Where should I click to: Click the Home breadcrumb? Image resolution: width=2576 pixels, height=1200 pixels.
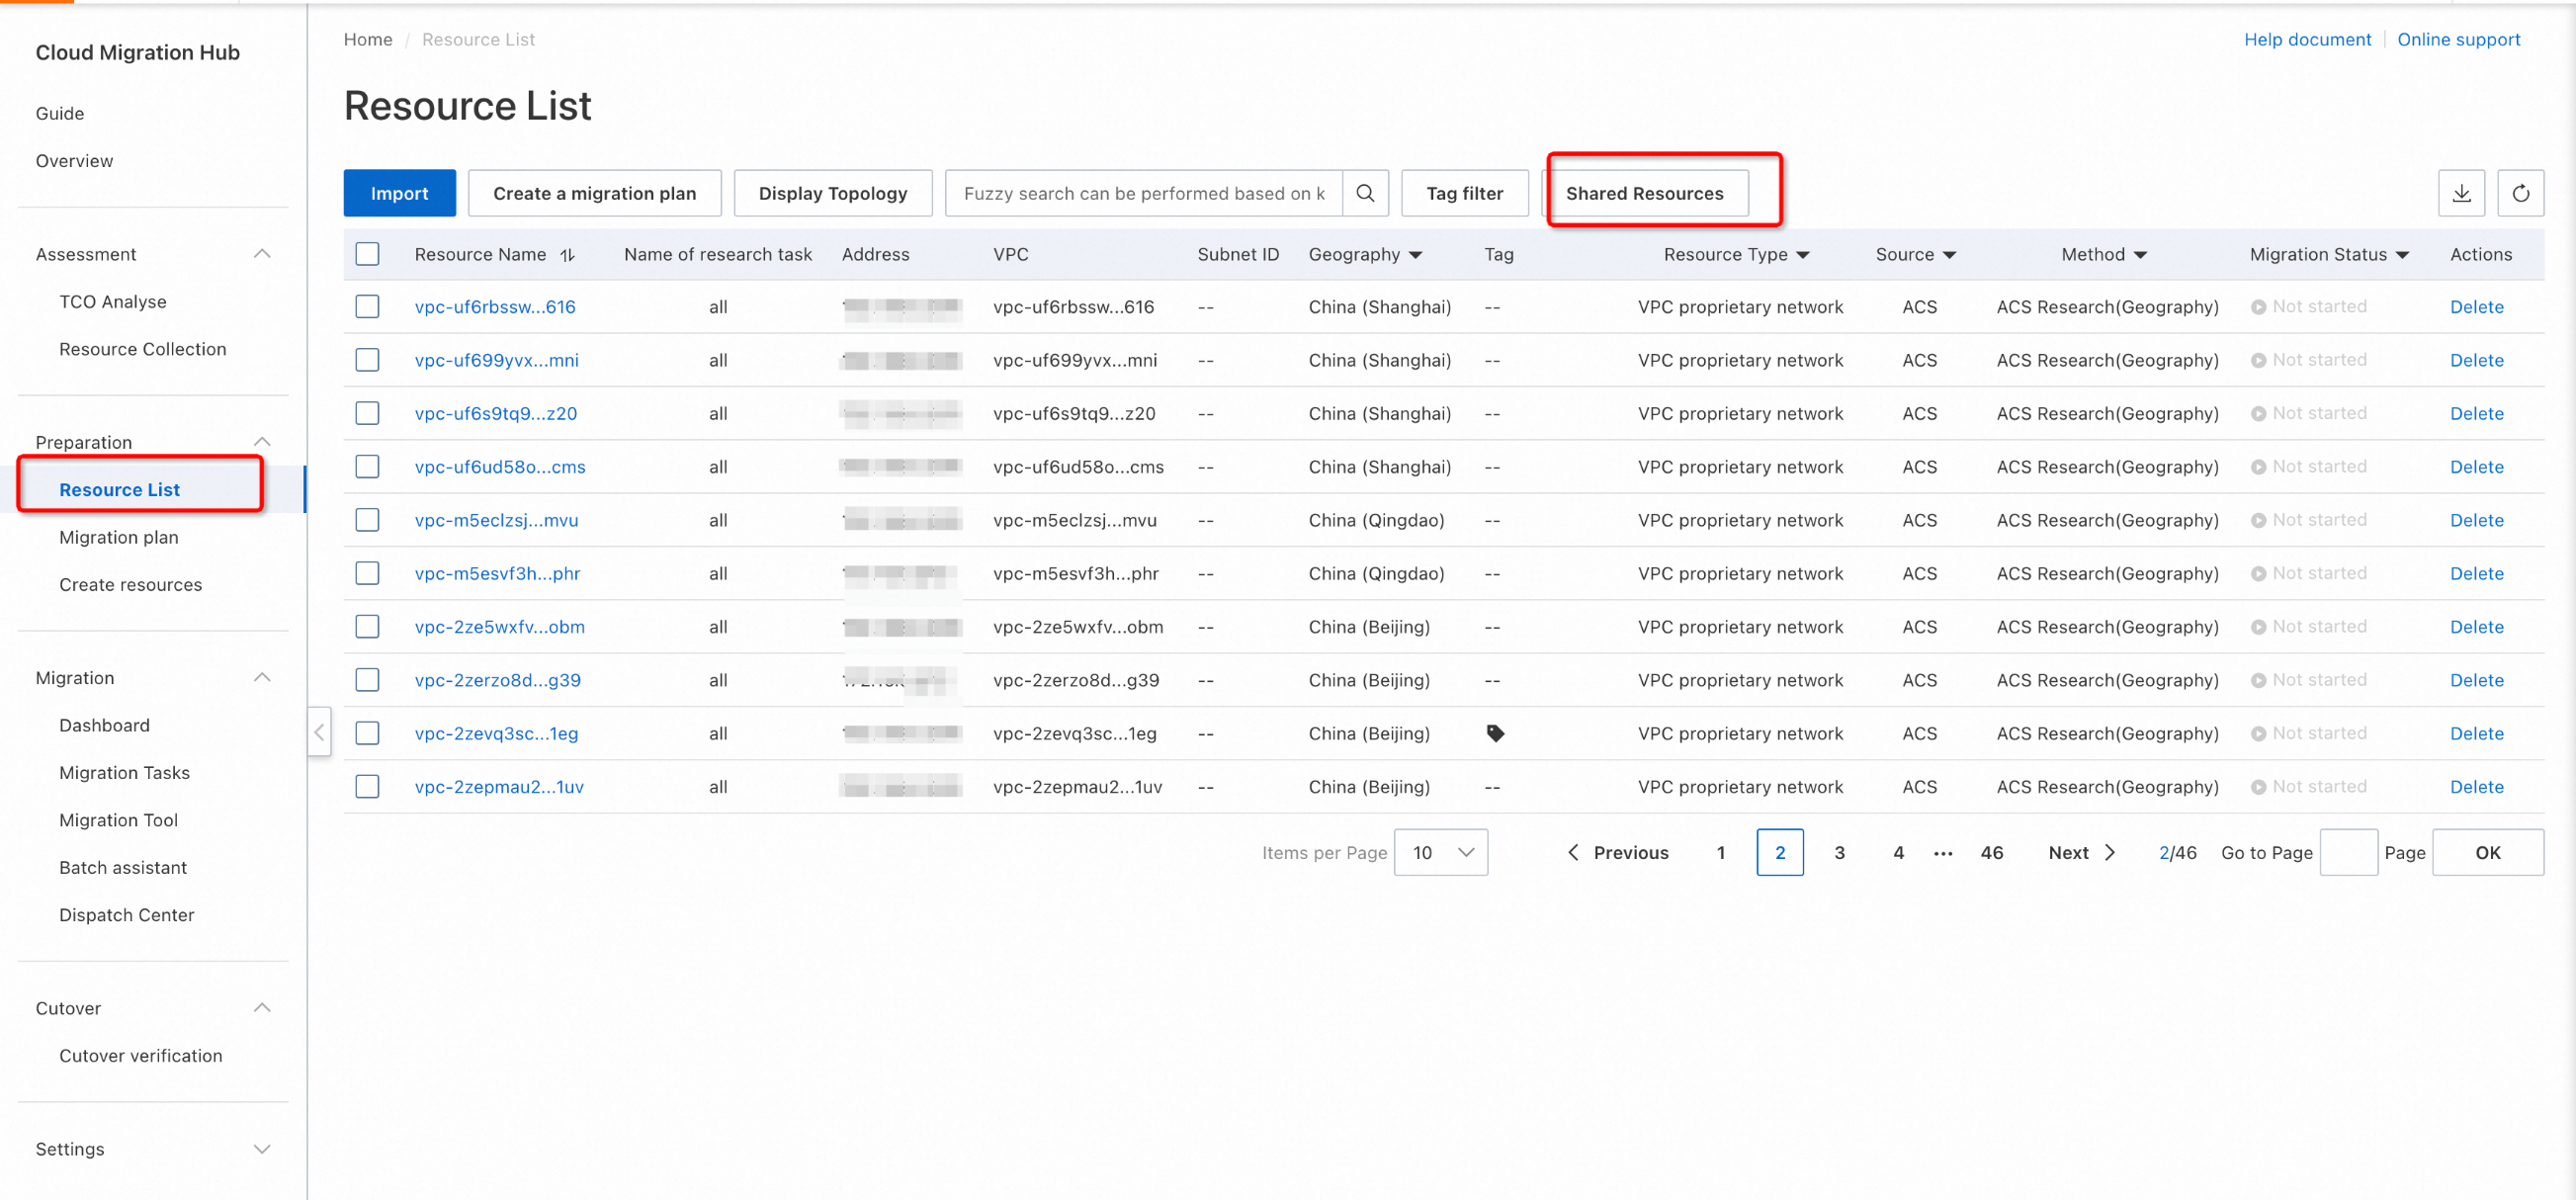pyautogui.click(x=368, y=39)
